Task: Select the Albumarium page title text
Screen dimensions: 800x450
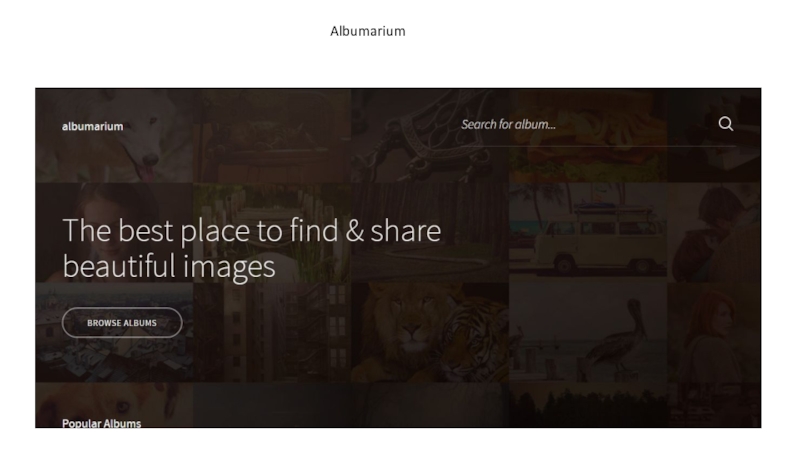Action: pos(367,31)
